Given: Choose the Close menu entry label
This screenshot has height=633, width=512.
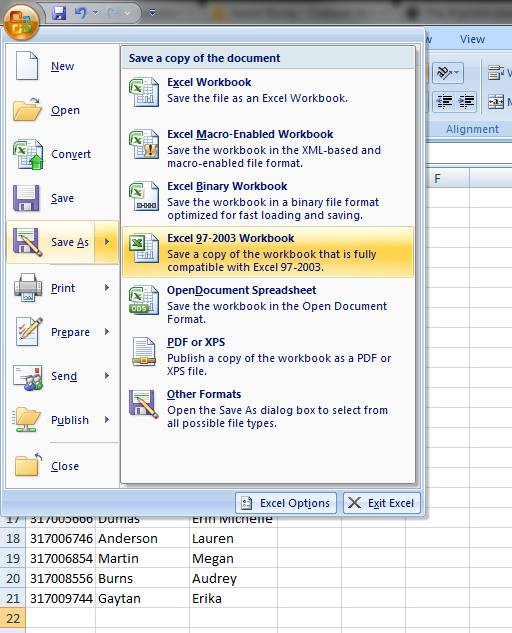Looking at the screenshot, I should click(x=65, y=466).
